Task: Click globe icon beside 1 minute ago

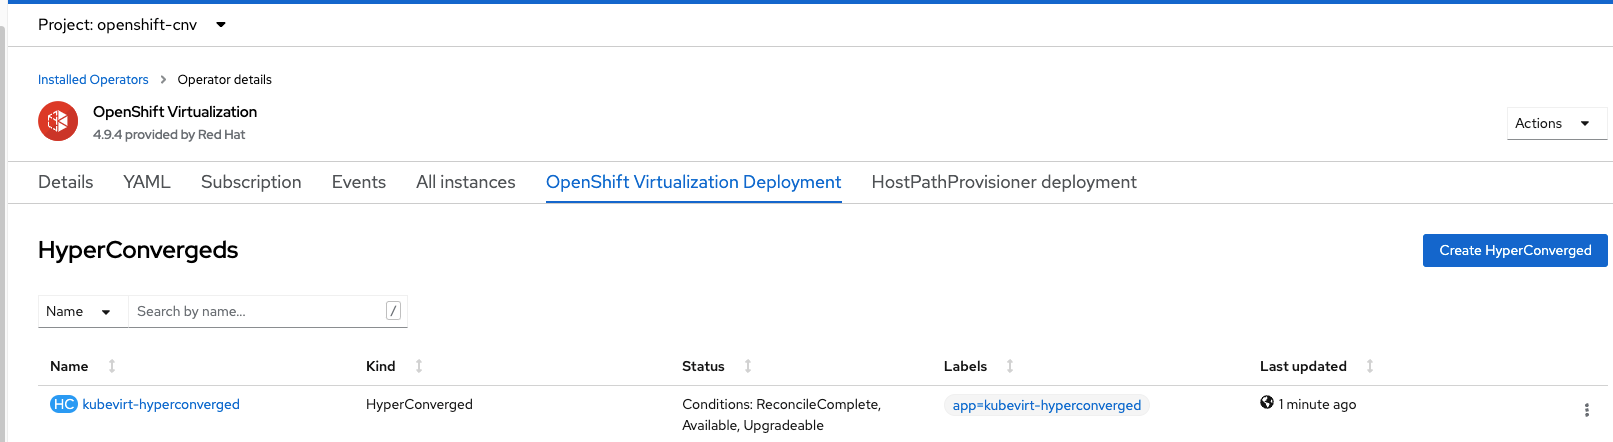Action: coord(1267,403)
